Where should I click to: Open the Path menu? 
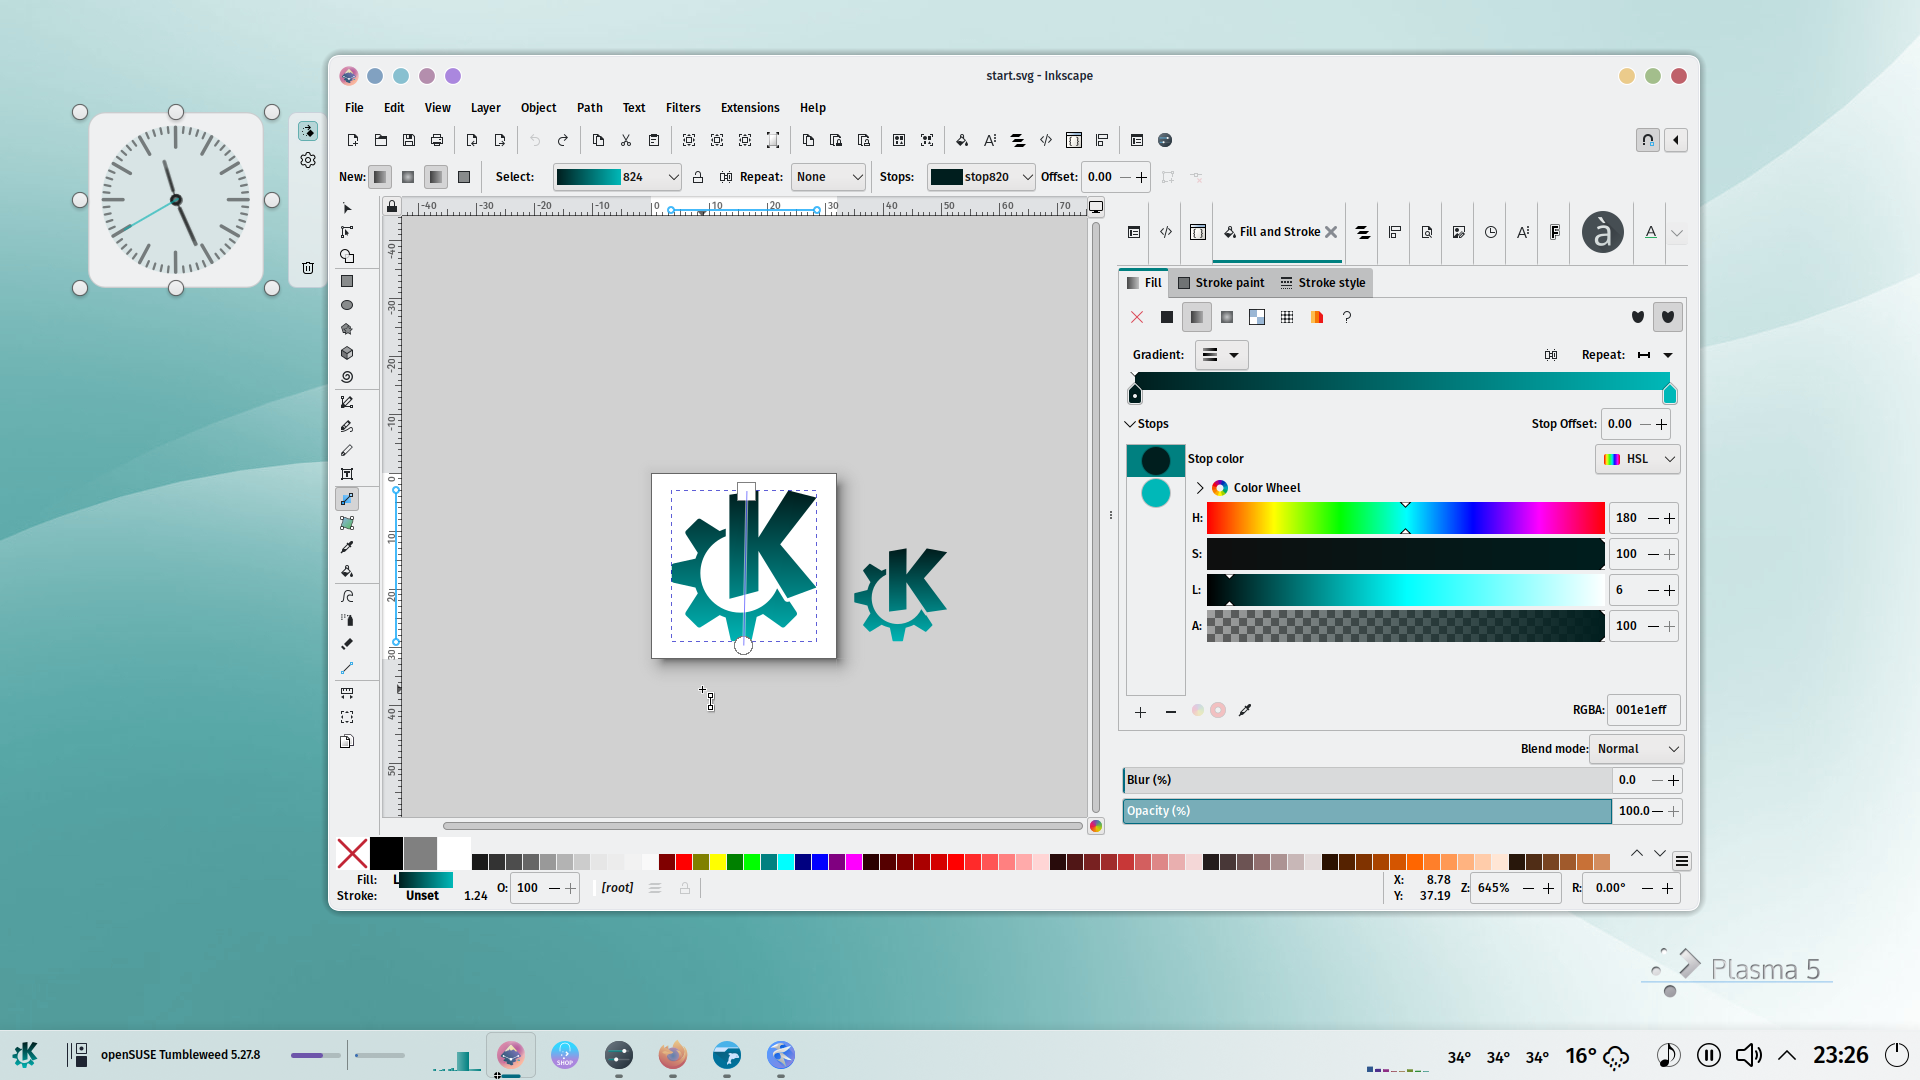pyautogui.click(x=590, y=108)
